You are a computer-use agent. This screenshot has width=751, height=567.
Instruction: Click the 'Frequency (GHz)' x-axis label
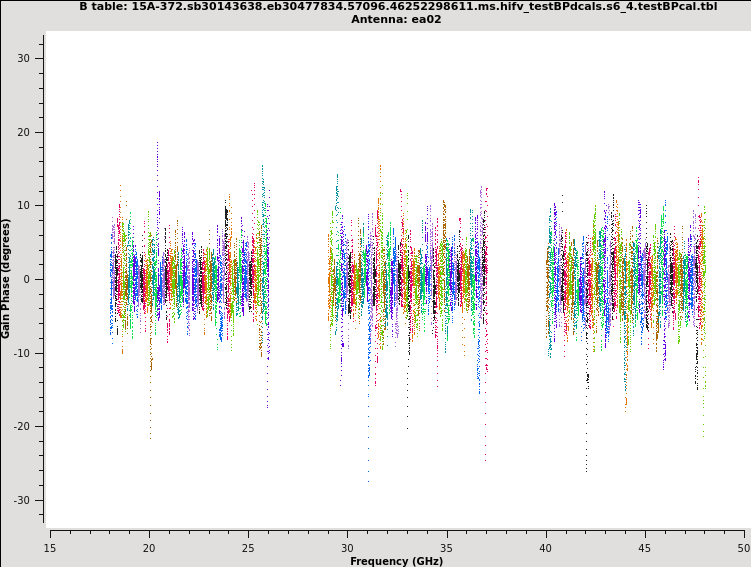coord(396,561)
